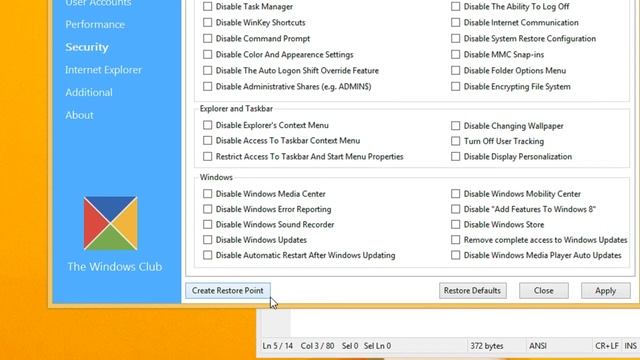The image size is (640, 360).
Task: Check Disable The Auto Logon Shift Override Feature
Action: (207, 70)
